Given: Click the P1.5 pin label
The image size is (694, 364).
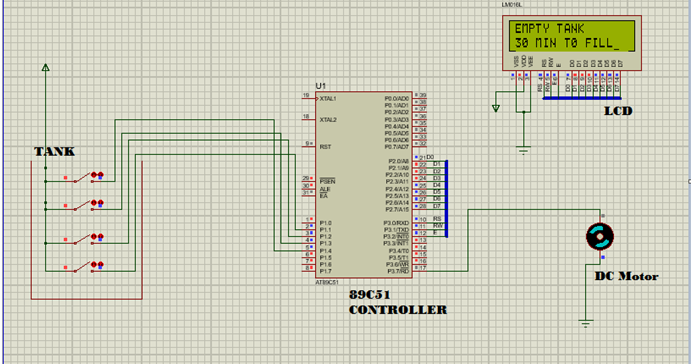Looking at the screenshot, I should point(325,257).
